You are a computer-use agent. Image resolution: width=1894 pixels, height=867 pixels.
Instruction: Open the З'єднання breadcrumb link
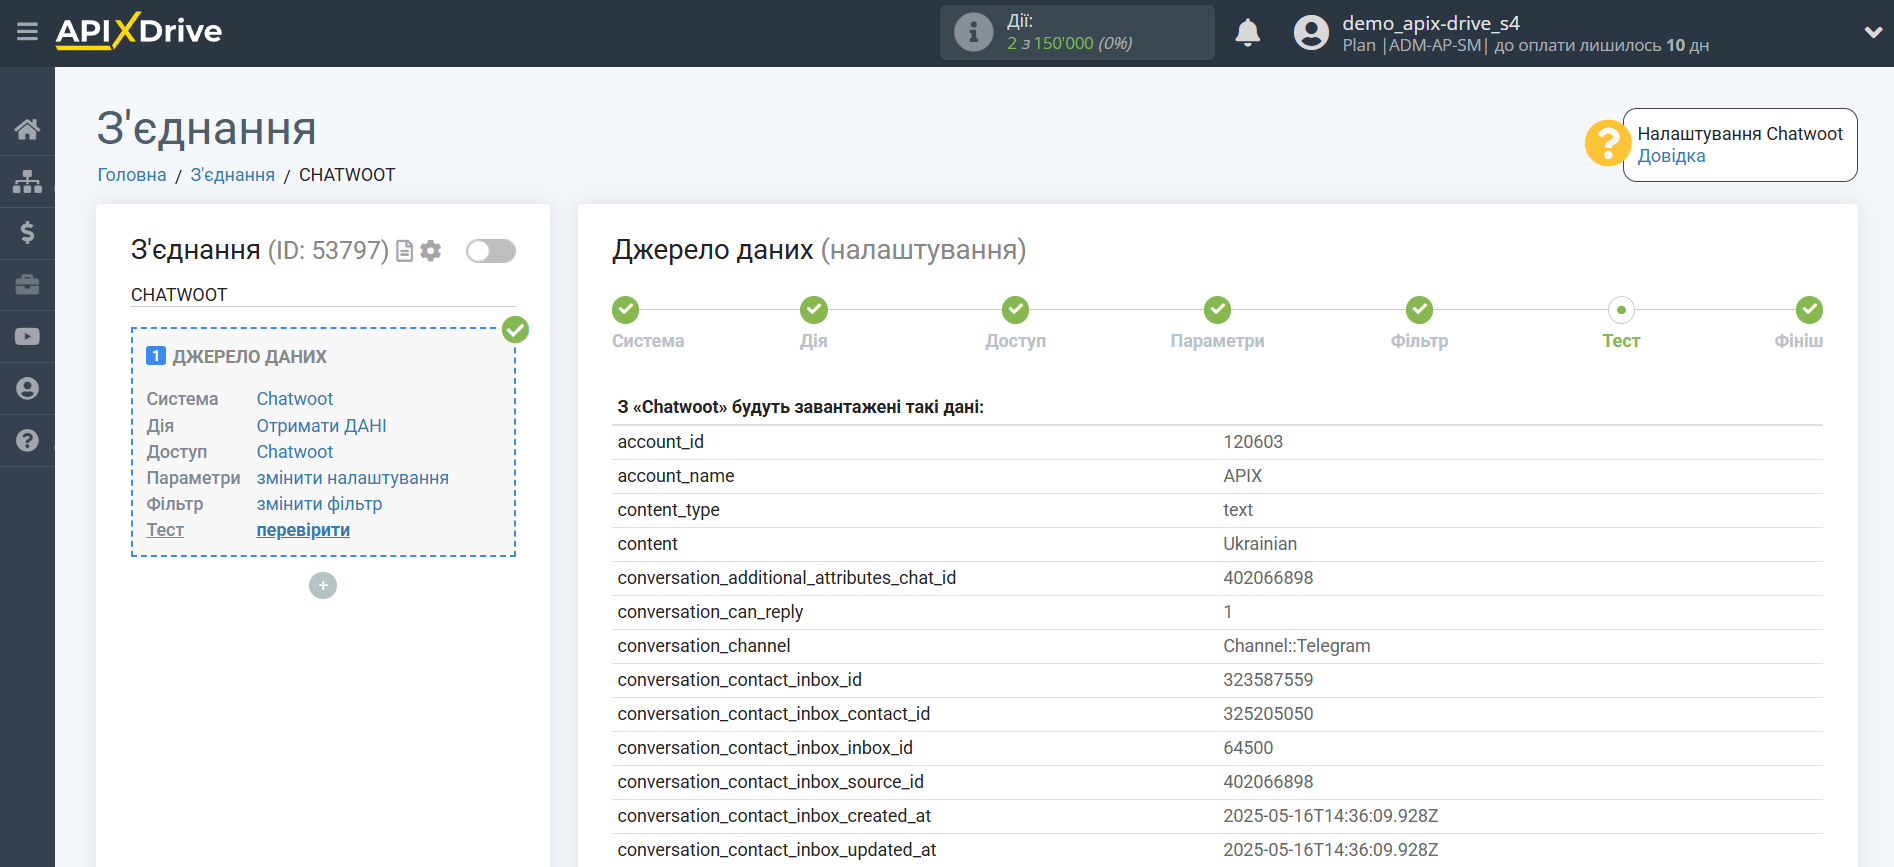233,175
